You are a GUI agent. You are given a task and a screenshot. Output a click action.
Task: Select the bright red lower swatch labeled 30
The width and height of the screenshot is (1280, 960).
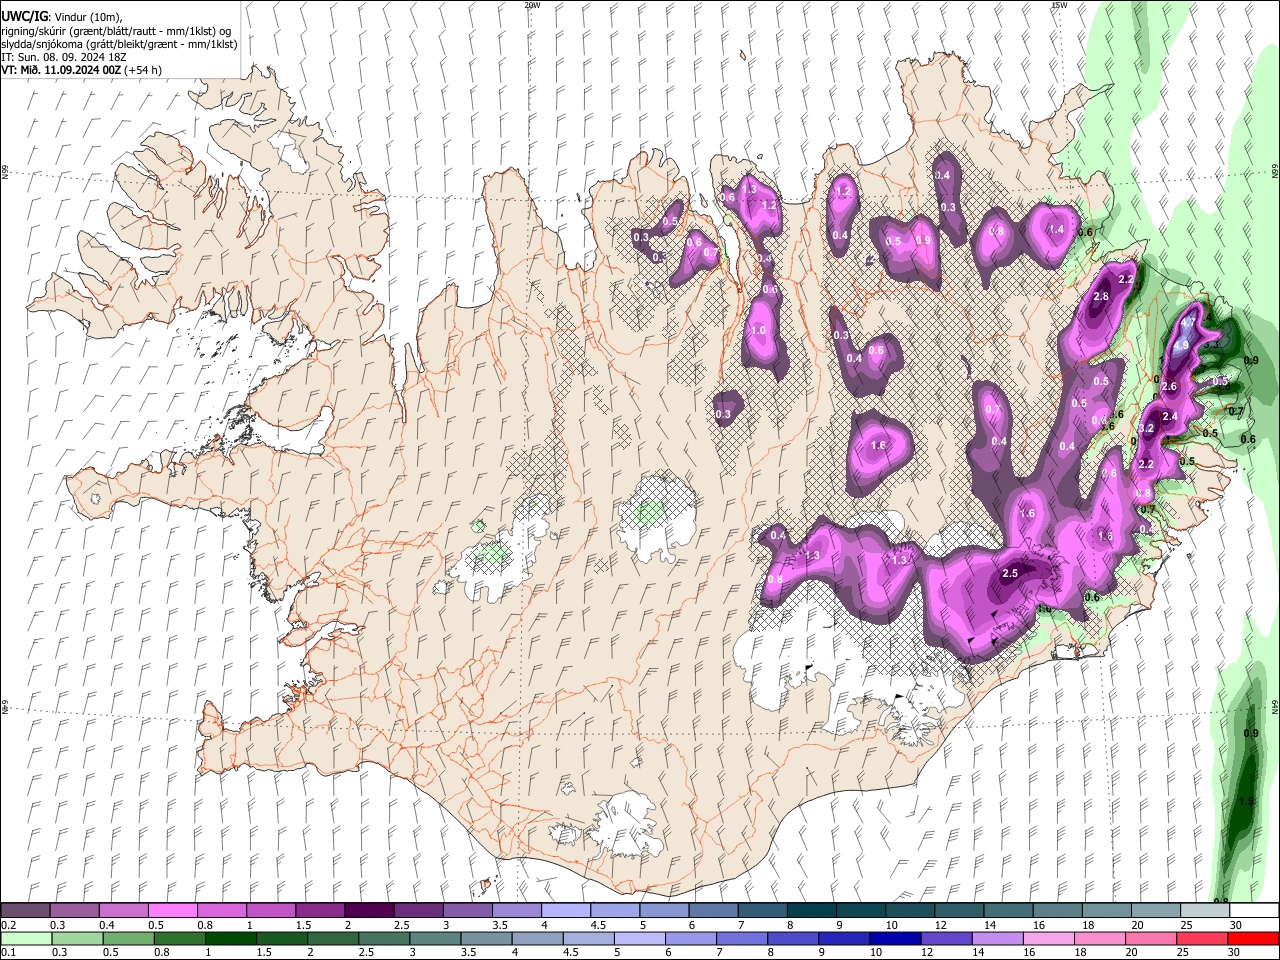click(1251, 939)
